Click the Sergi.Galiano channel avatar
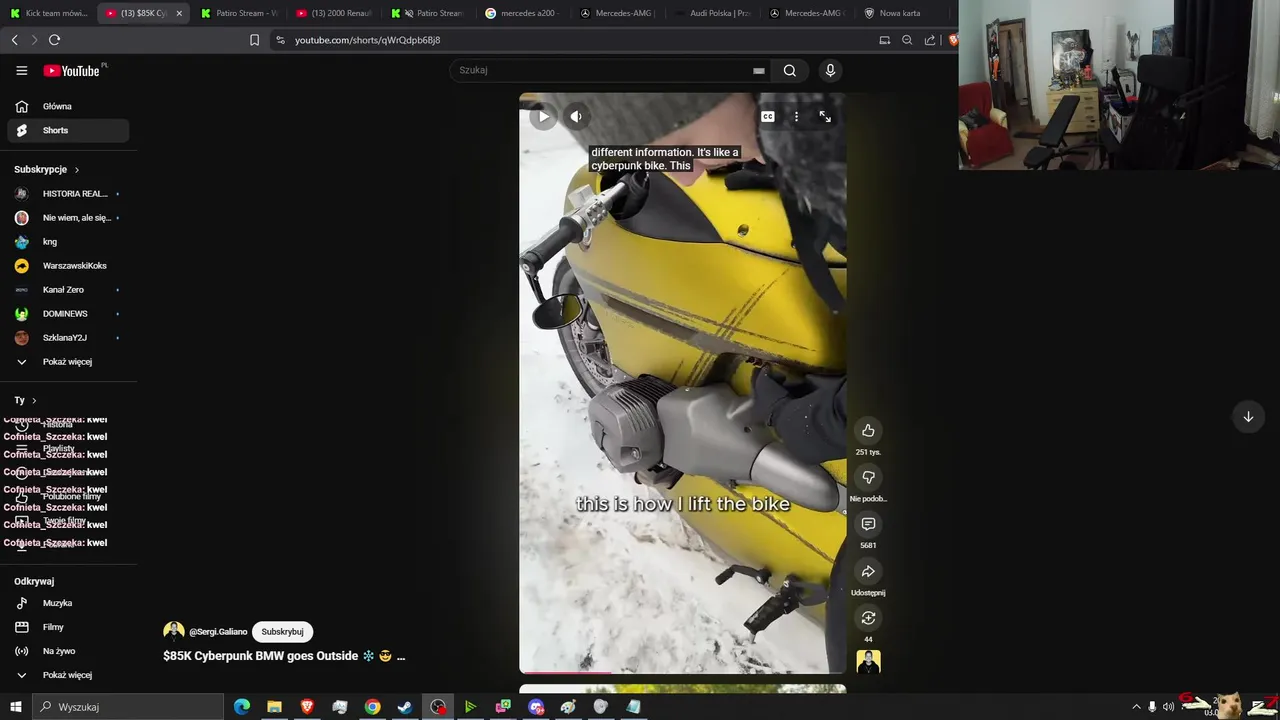 (x=174, y=632)
